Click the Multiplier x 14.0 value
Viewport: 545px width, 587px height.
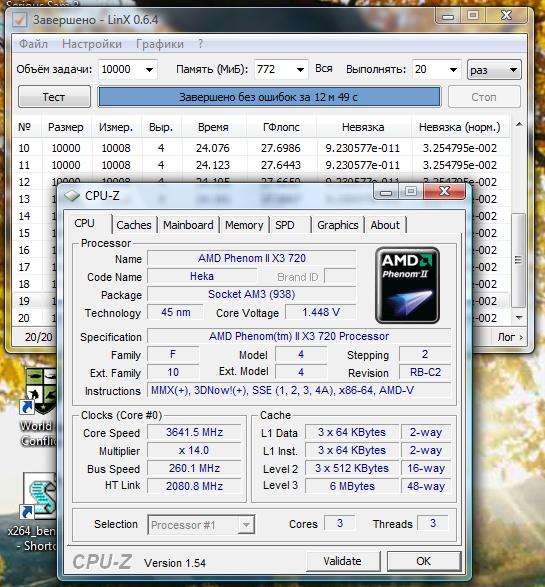pos(194,450)
